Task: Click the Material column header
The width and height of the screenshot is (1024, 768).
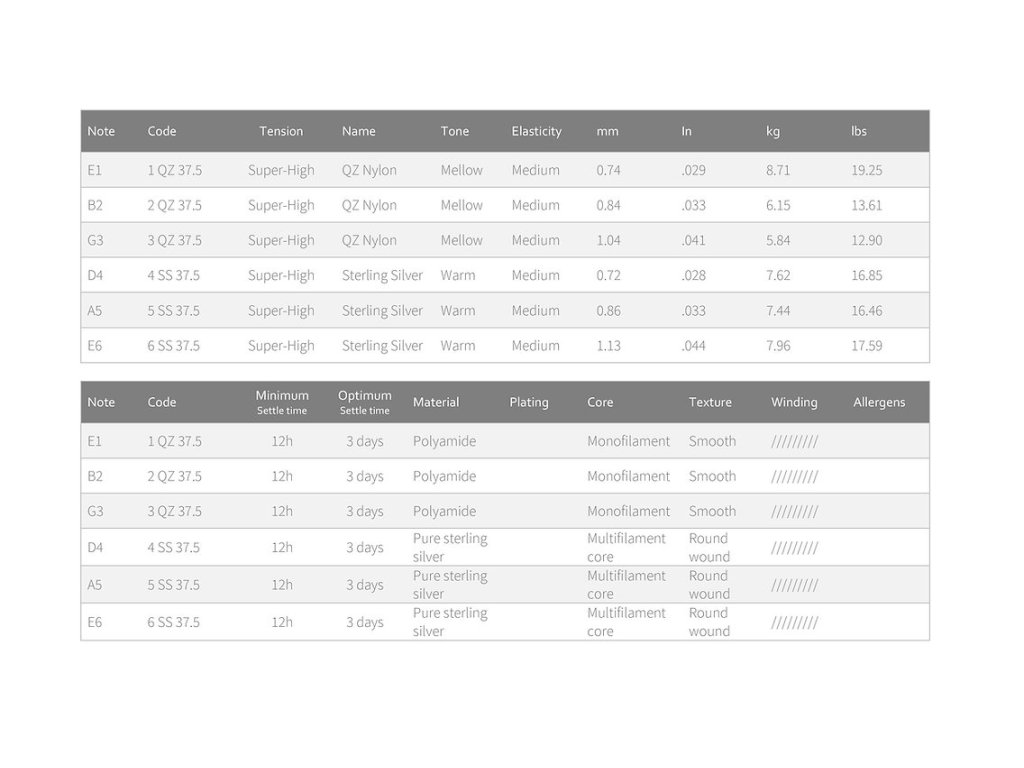Action: 436,403
